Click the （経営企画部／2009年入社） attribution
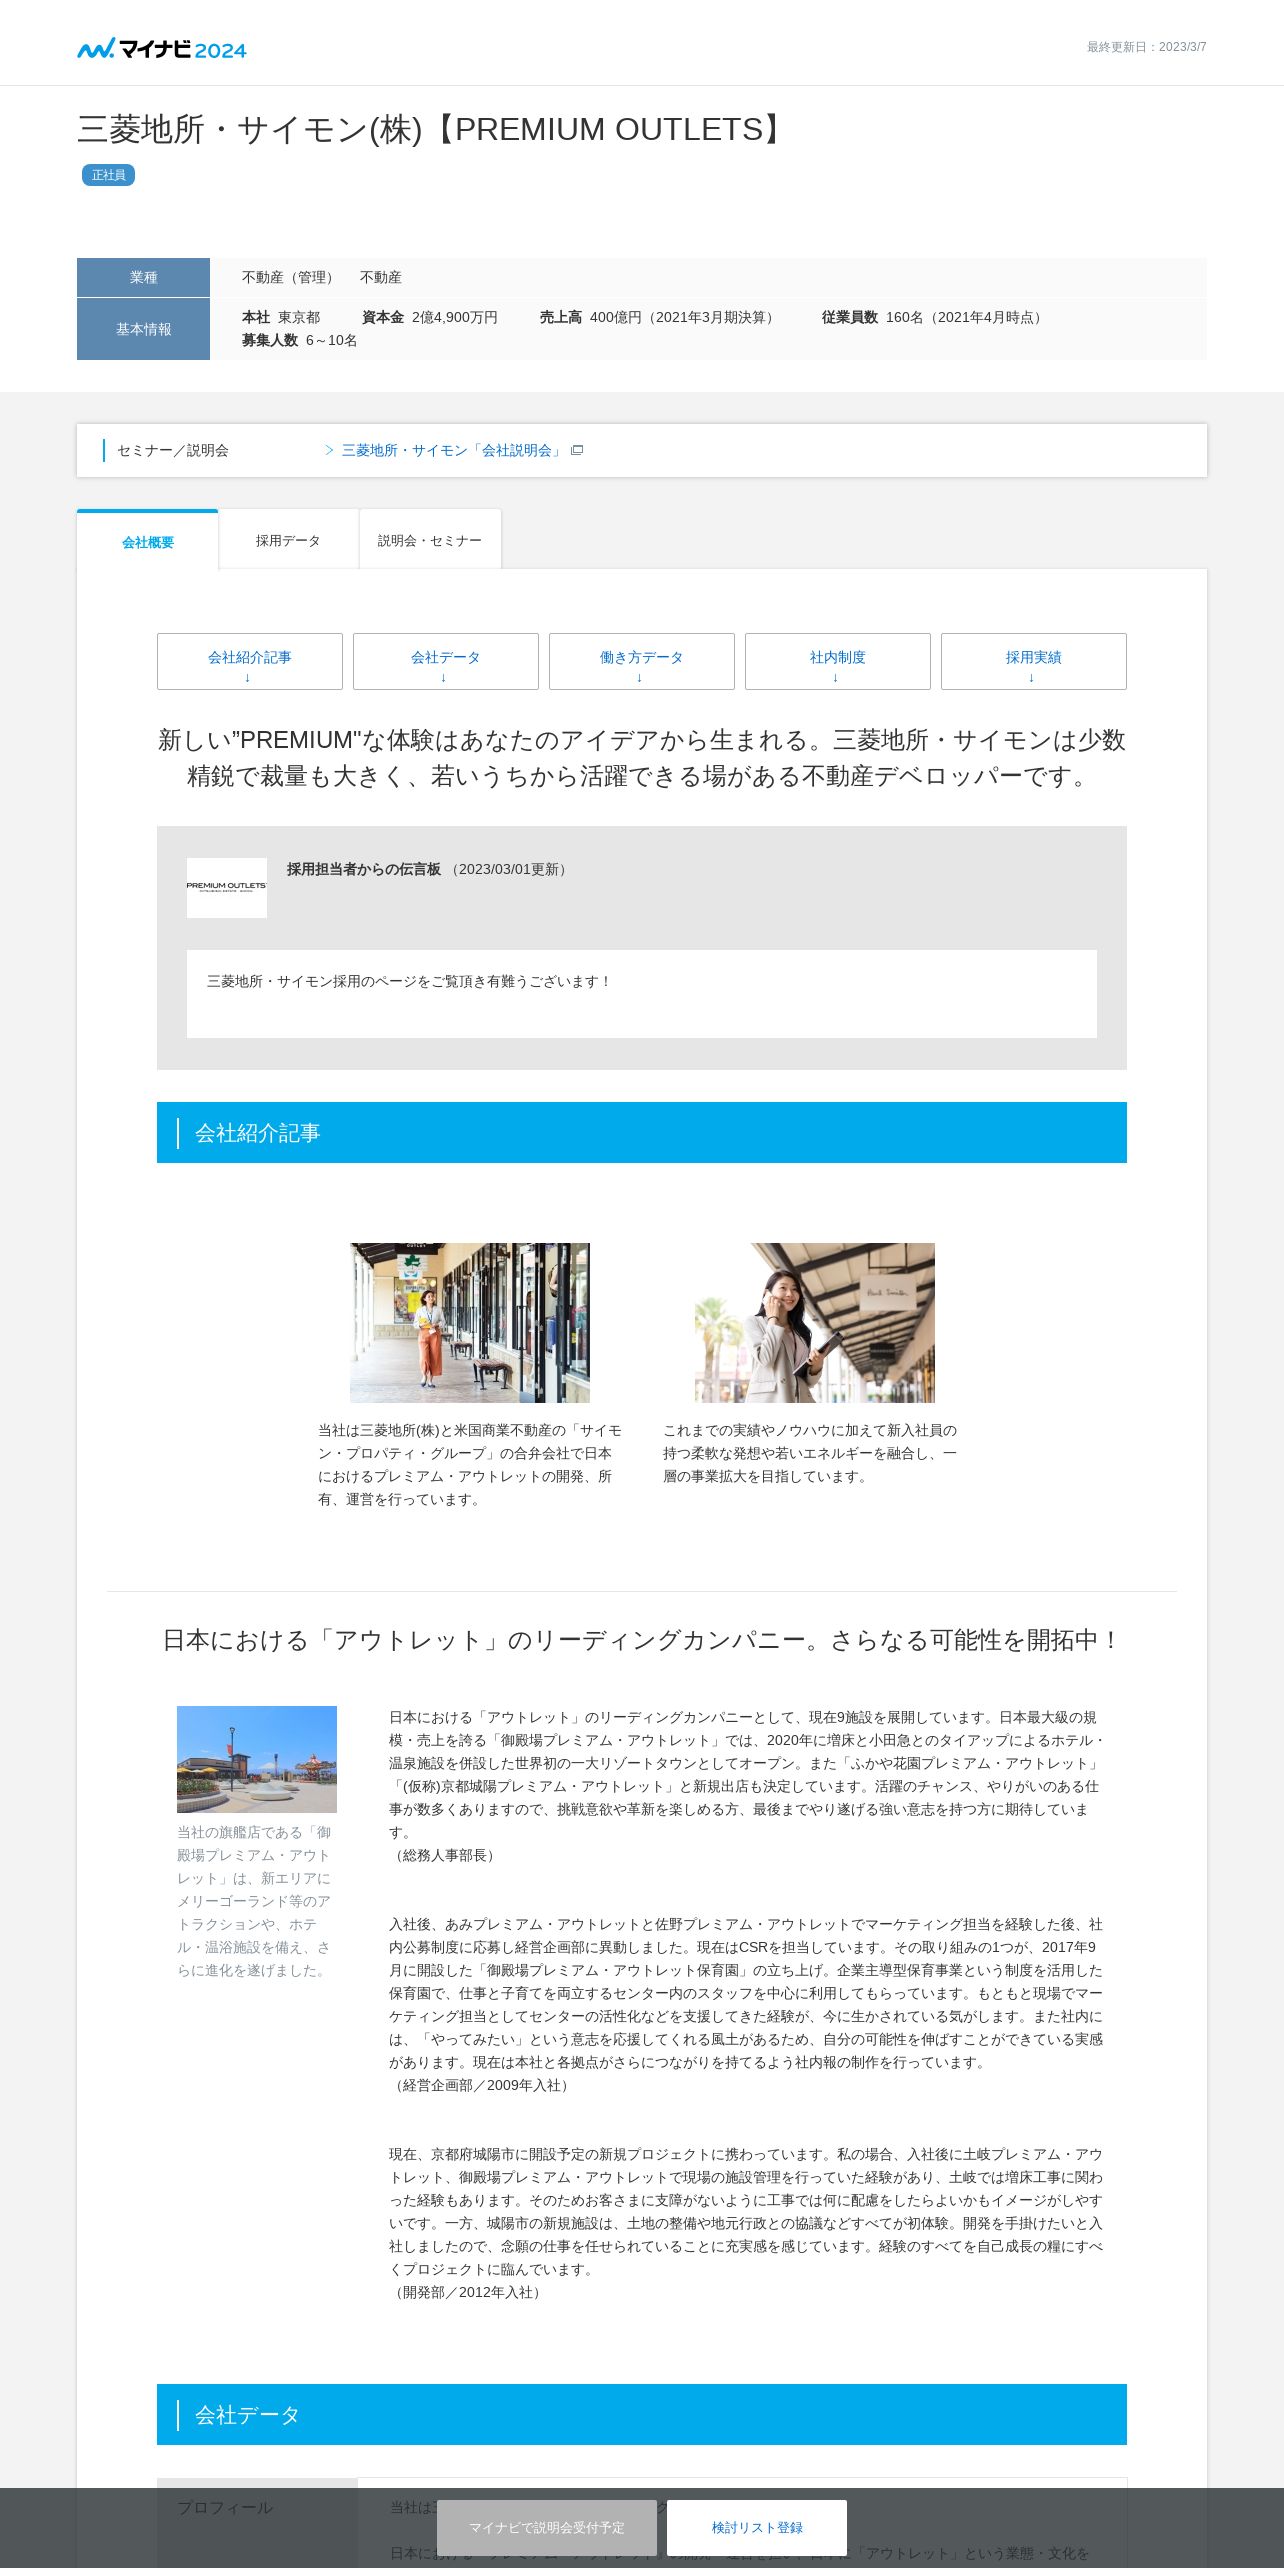Screen dimensions: 1284x2568 tap(481, 2085)
